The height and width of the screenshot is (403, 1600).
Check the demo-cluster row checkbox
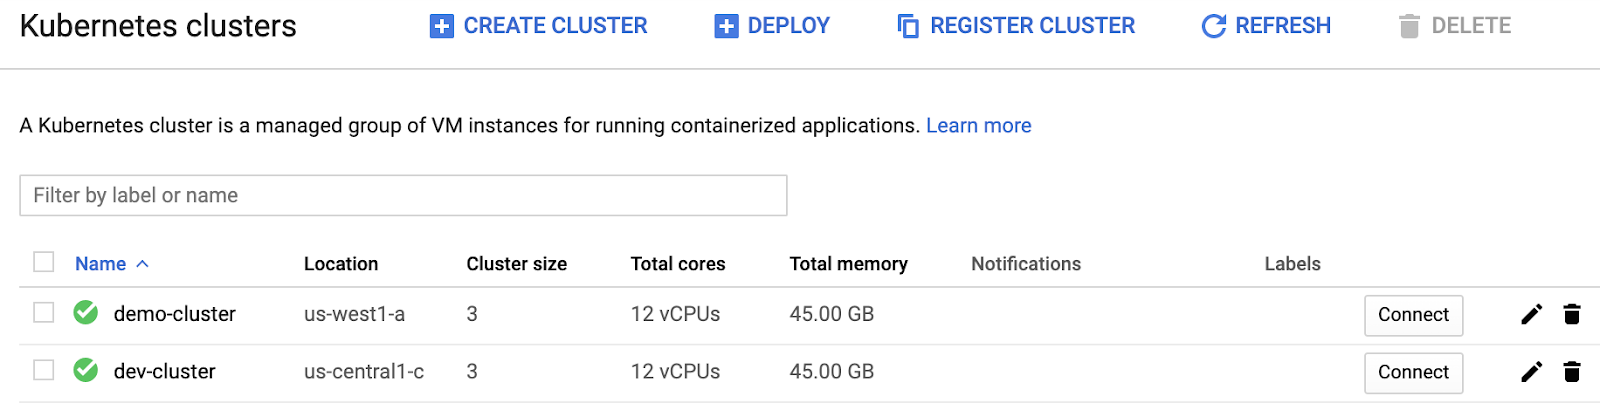pos(44,313)
